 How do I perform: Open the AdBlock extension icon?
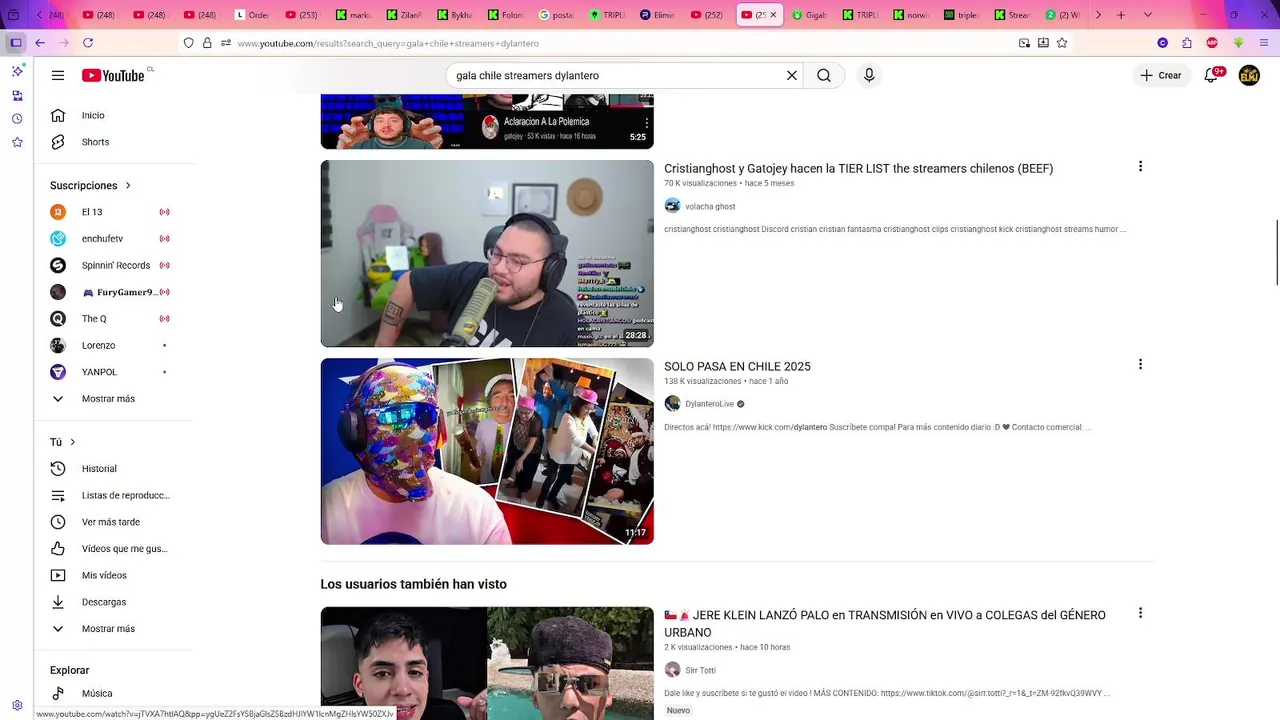pos(1212,43)
